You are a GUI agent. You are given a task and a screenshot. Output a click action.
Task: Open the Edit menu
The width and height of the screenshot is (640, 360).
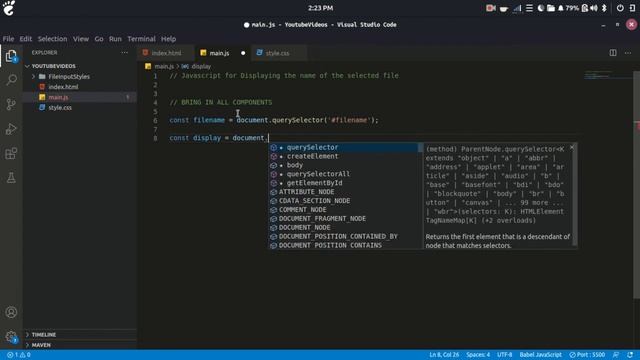point(26,39)
